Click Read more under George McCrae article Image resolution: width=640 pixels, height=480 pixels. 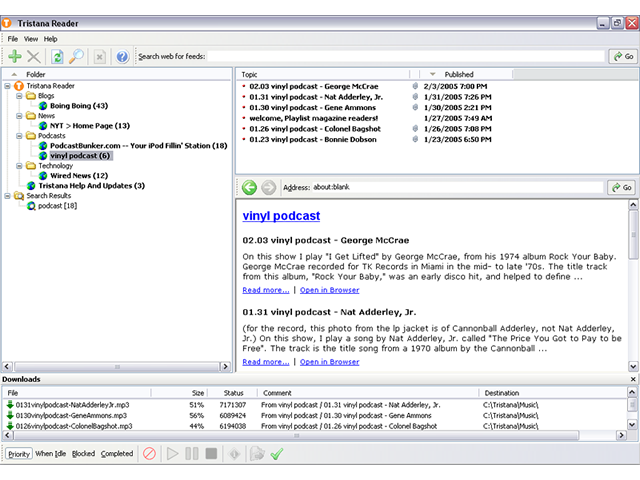[266, 290]
